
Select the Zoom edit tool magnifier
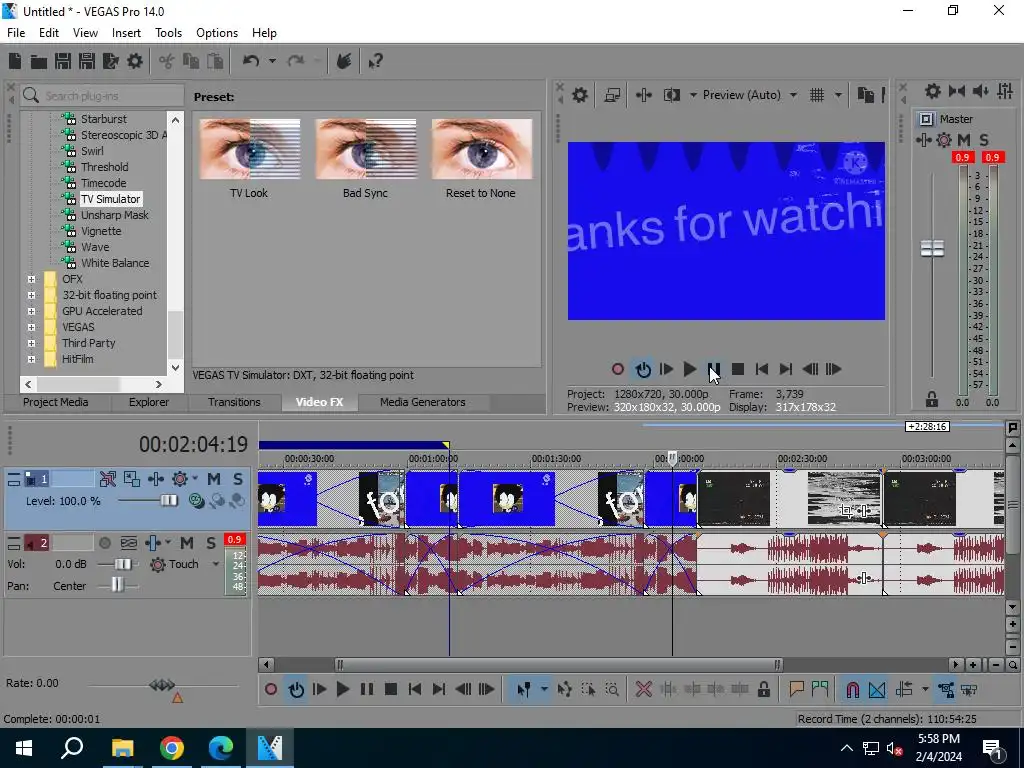tap(612, 689)
